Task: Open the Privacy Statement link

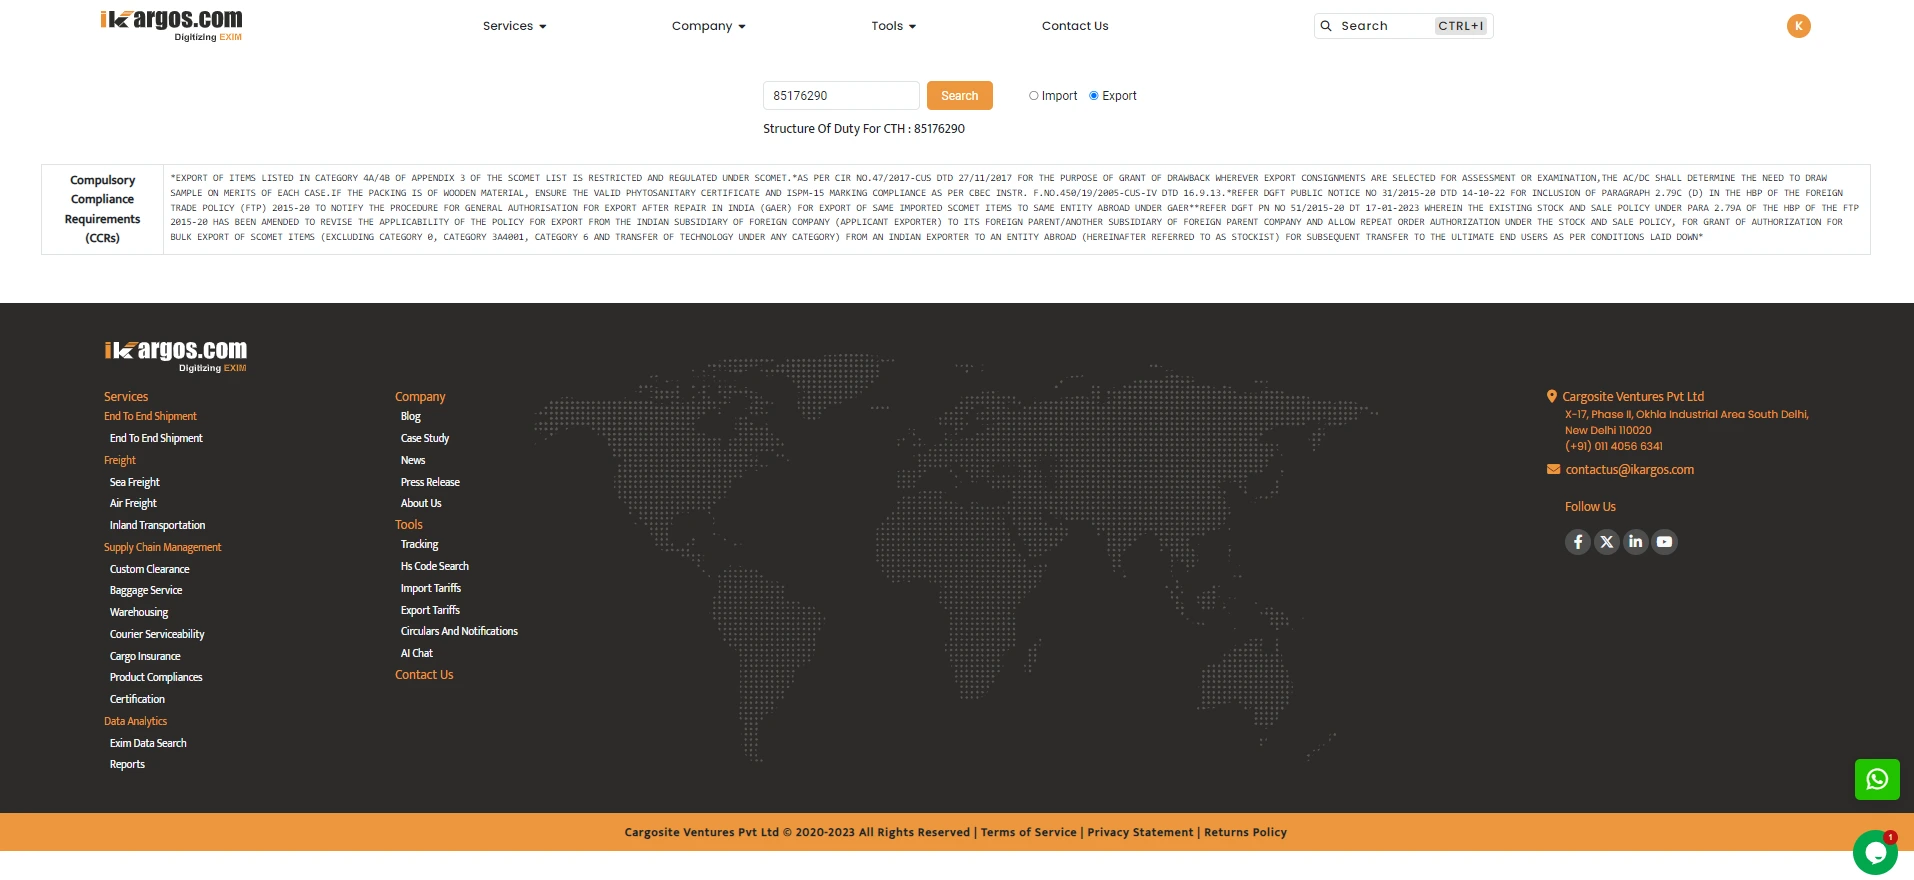Action: 1140,832
